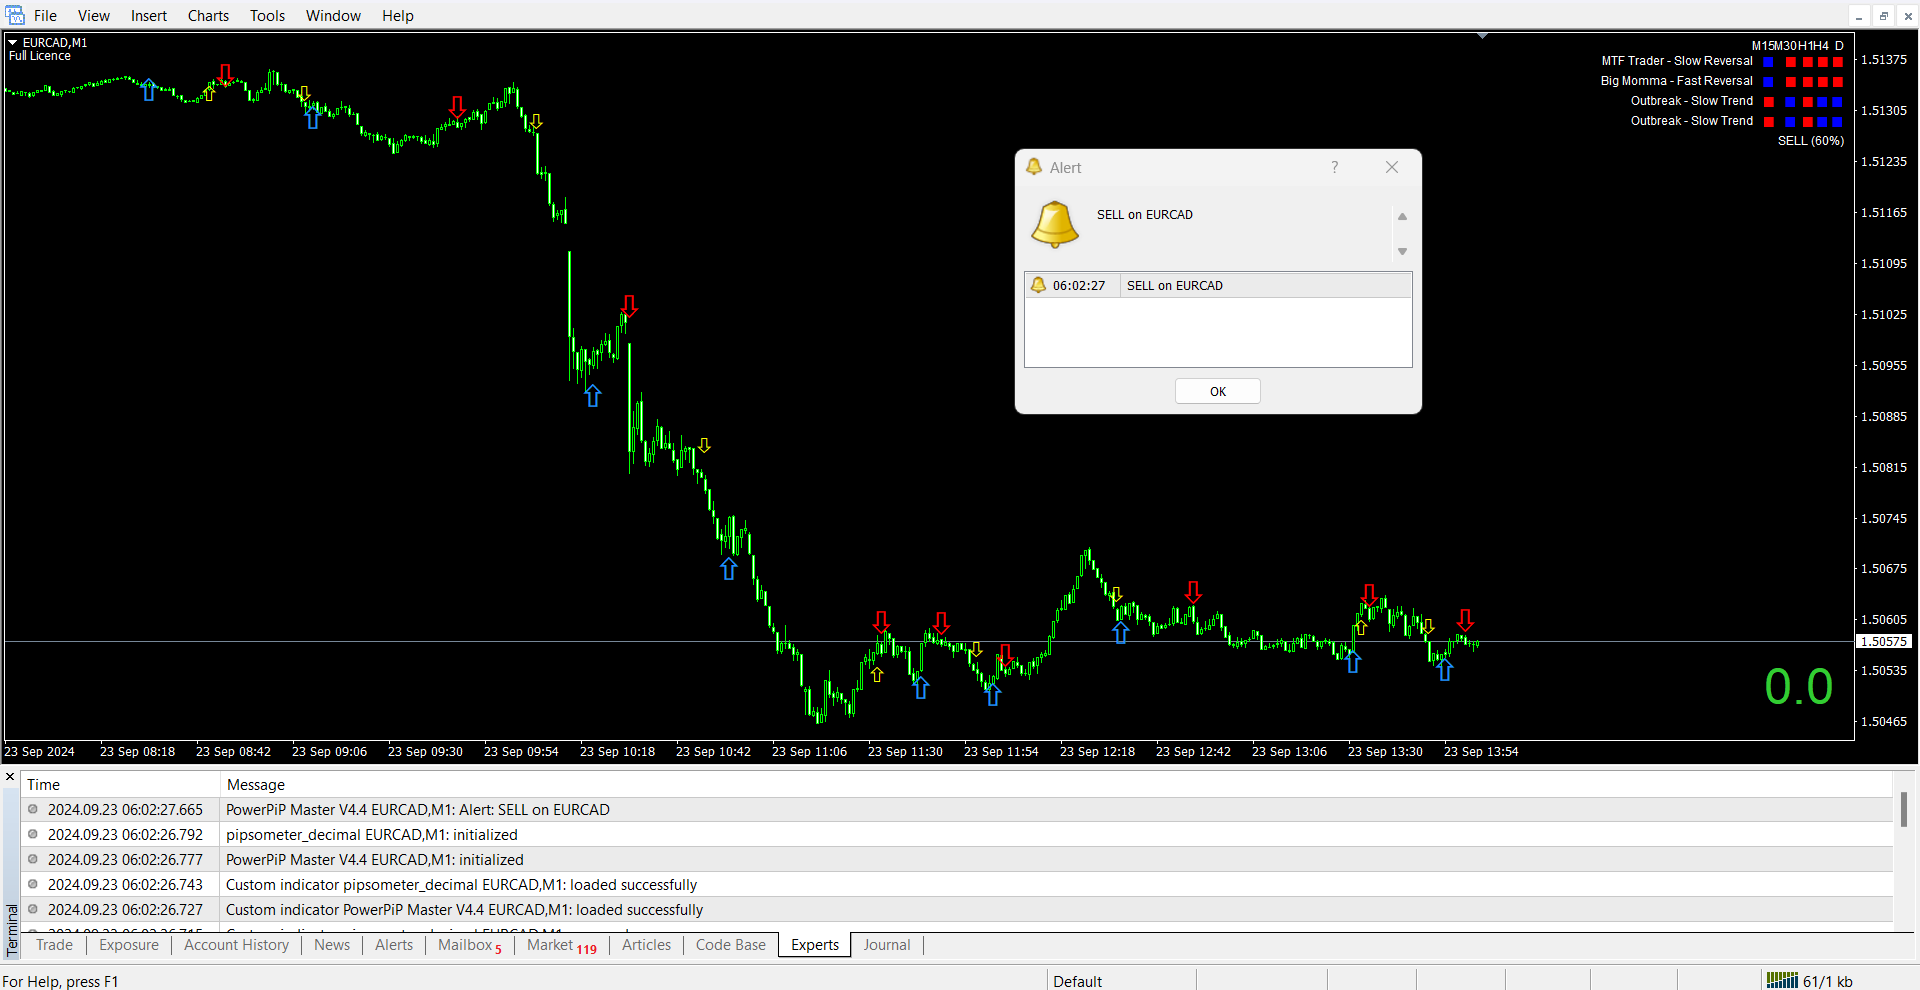
Task: Click the Message column header in Terminal
Action: coord(256,785)
